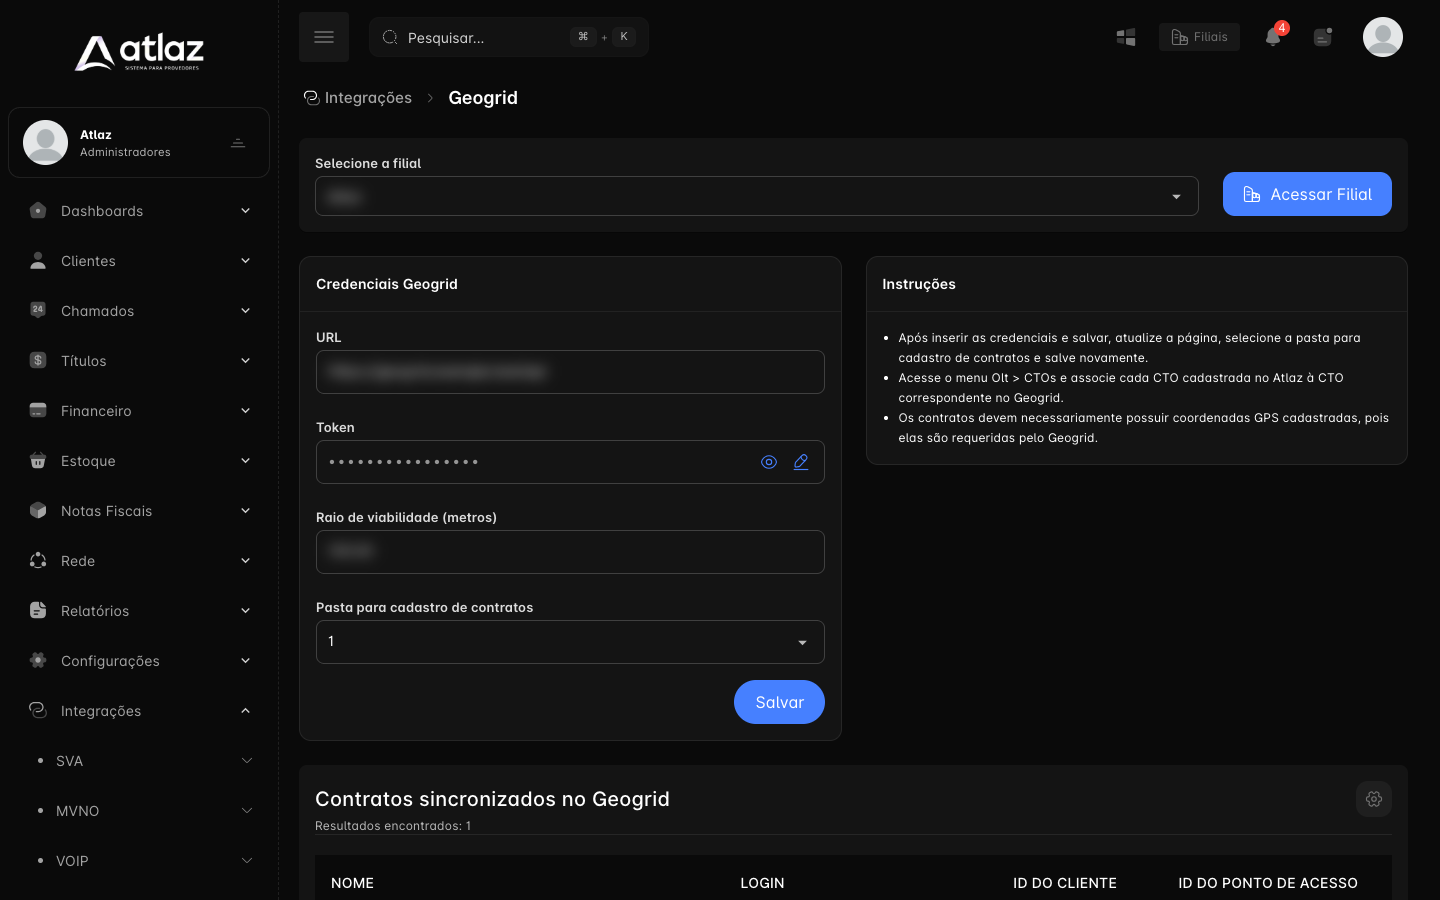Go to Integrações breadcrumb link
This screenshot has height=900, width=1440.
358,98
